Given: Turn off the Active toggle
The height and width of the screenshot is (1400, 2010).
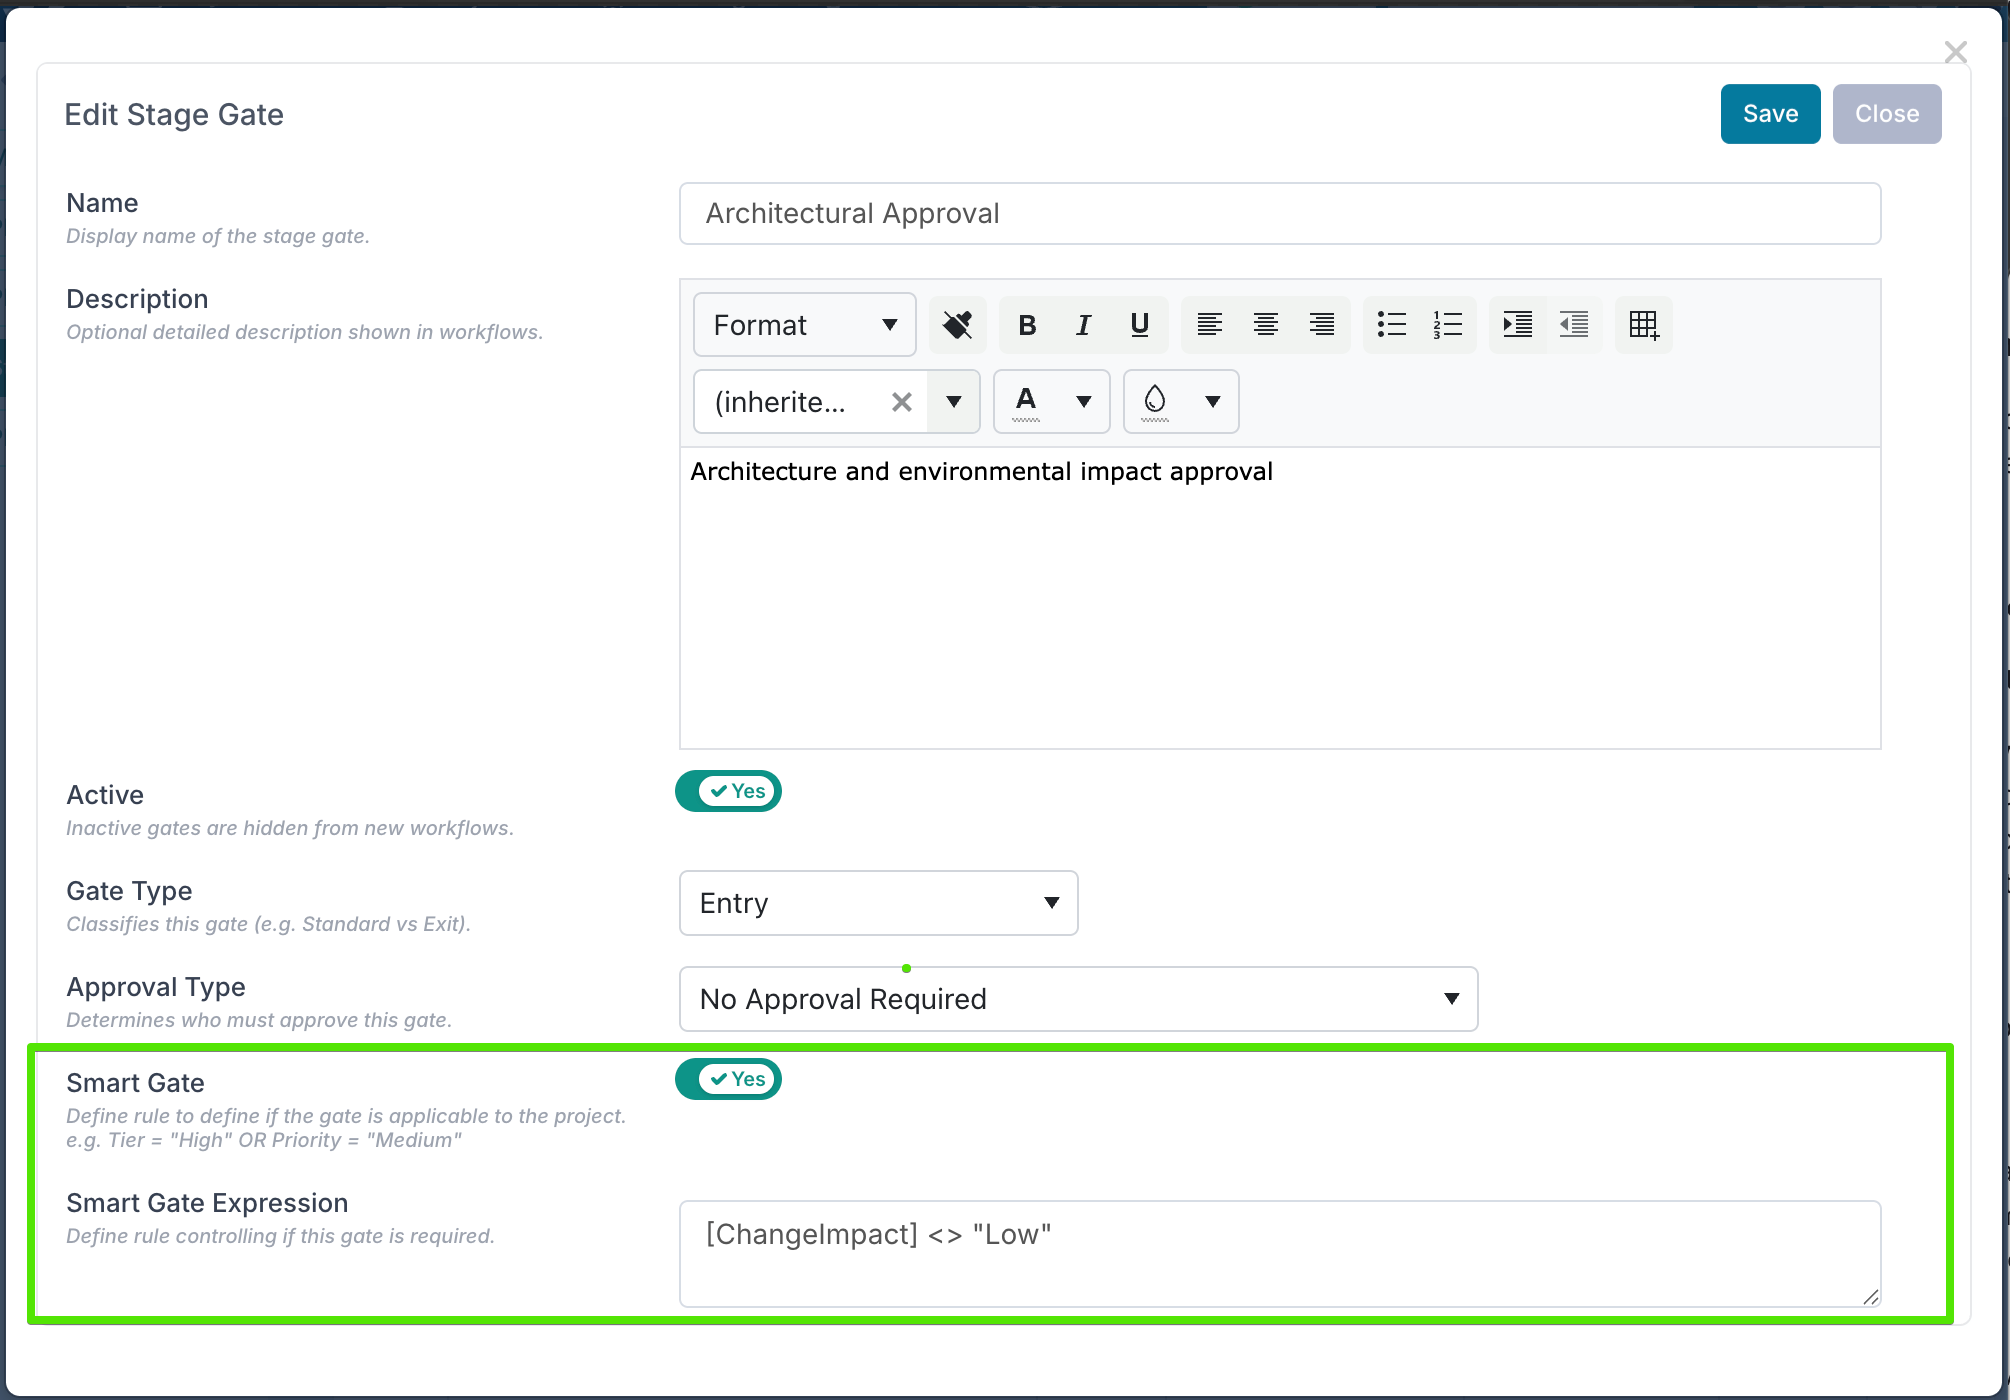Looking at the screenshot, I should point(729,791).
